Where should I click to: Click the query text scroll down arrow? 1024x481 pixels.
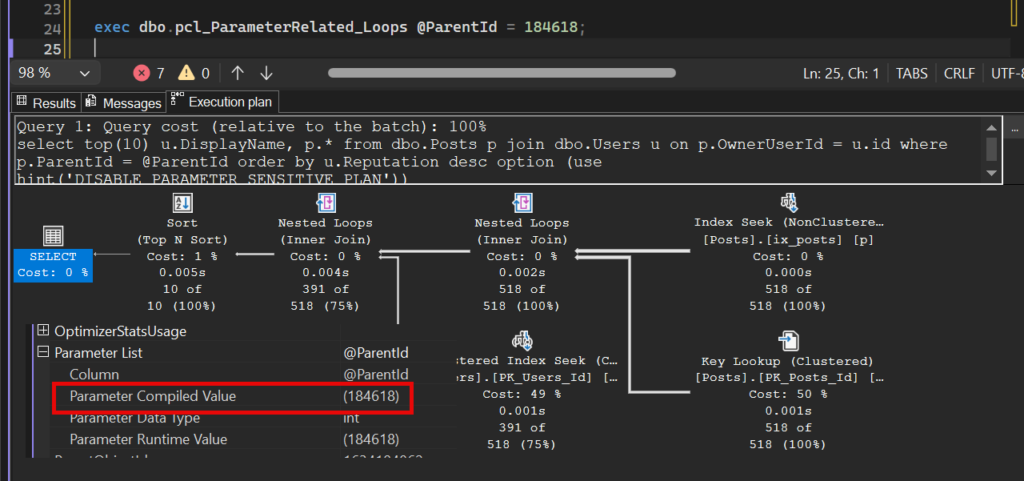pos(991,173)
